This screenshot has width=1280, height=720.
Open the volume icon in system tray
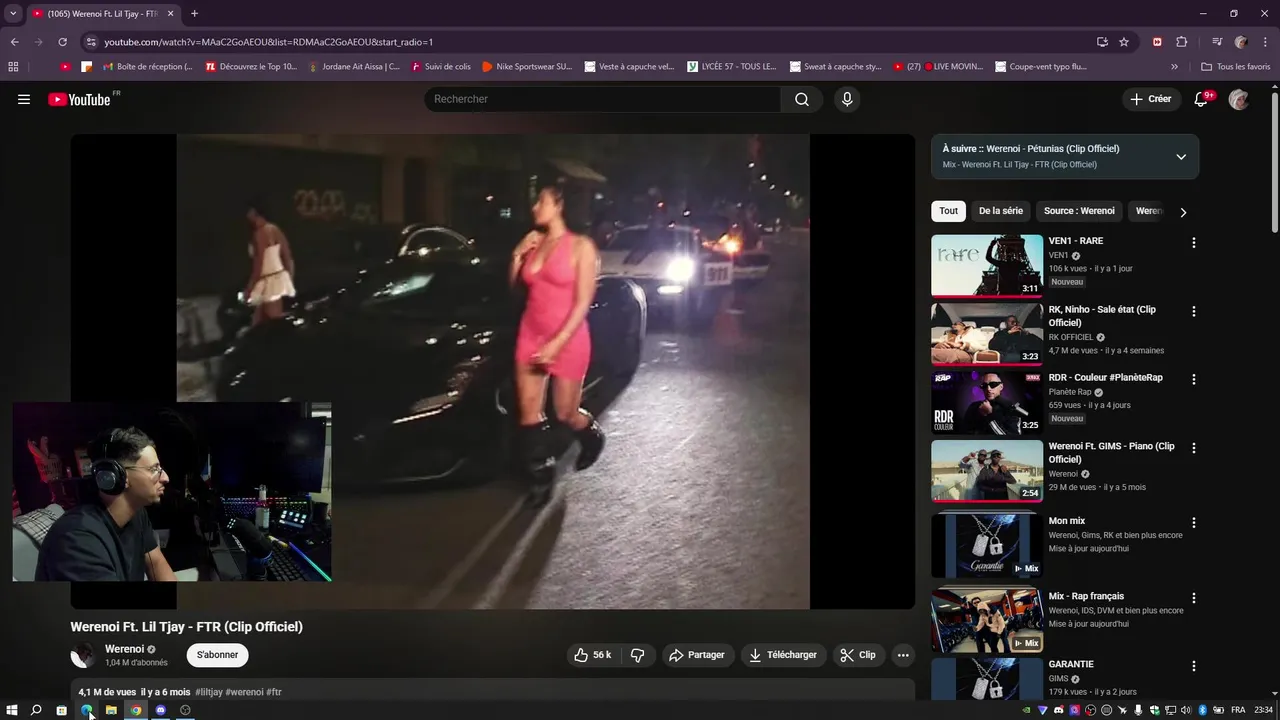click(x=1185, y=710)
